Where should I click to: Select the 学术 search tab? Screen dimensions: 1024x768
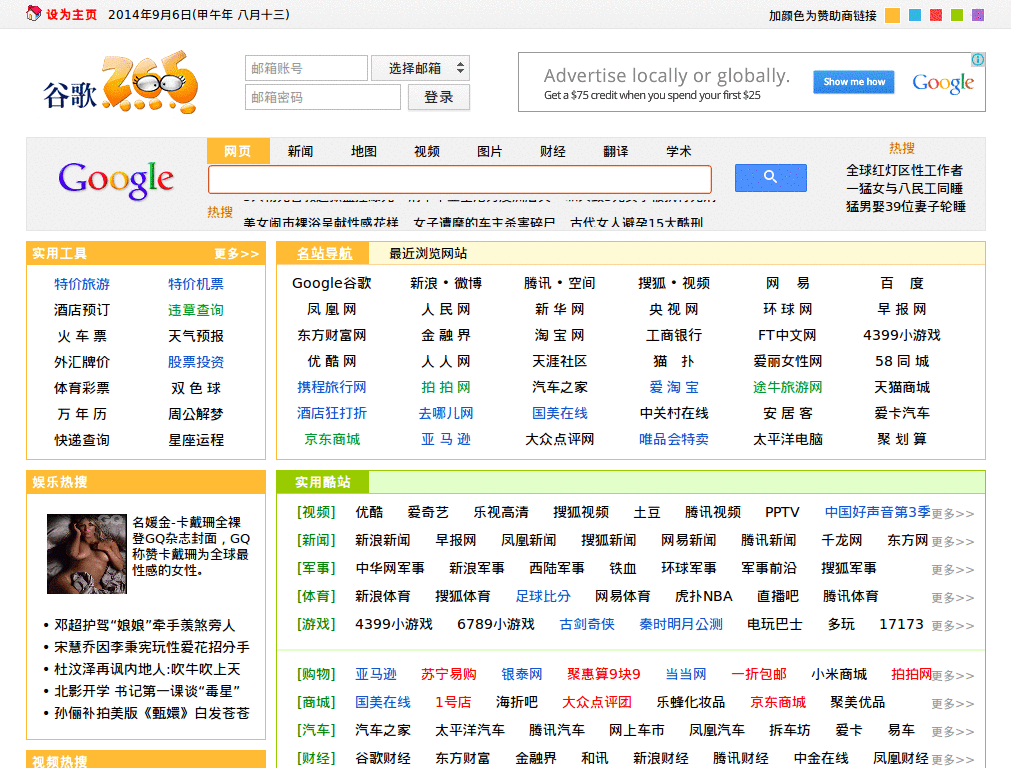[679, 152]
